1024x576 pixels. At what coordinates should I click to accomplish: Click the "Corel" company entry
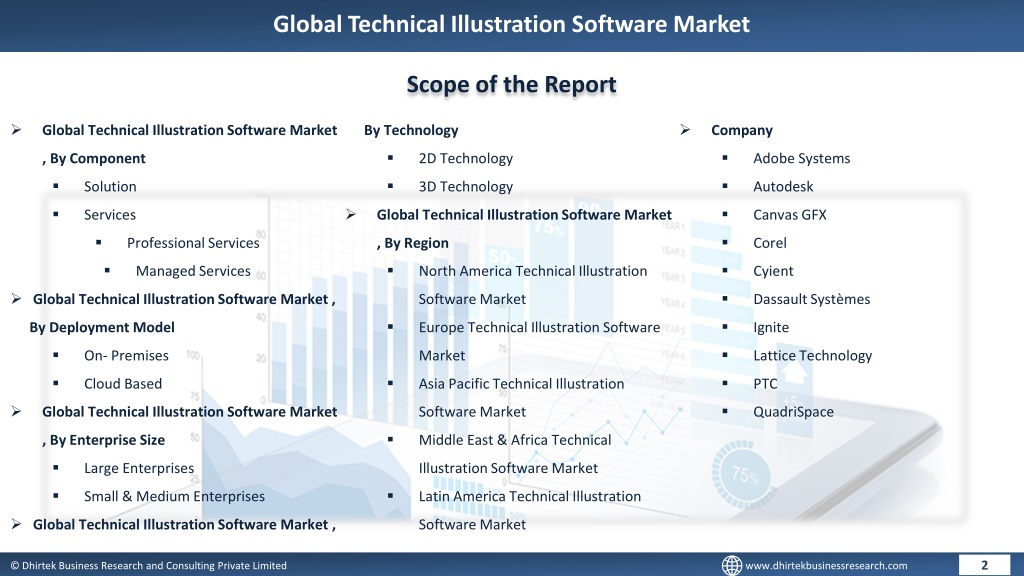tap(770, 243)
